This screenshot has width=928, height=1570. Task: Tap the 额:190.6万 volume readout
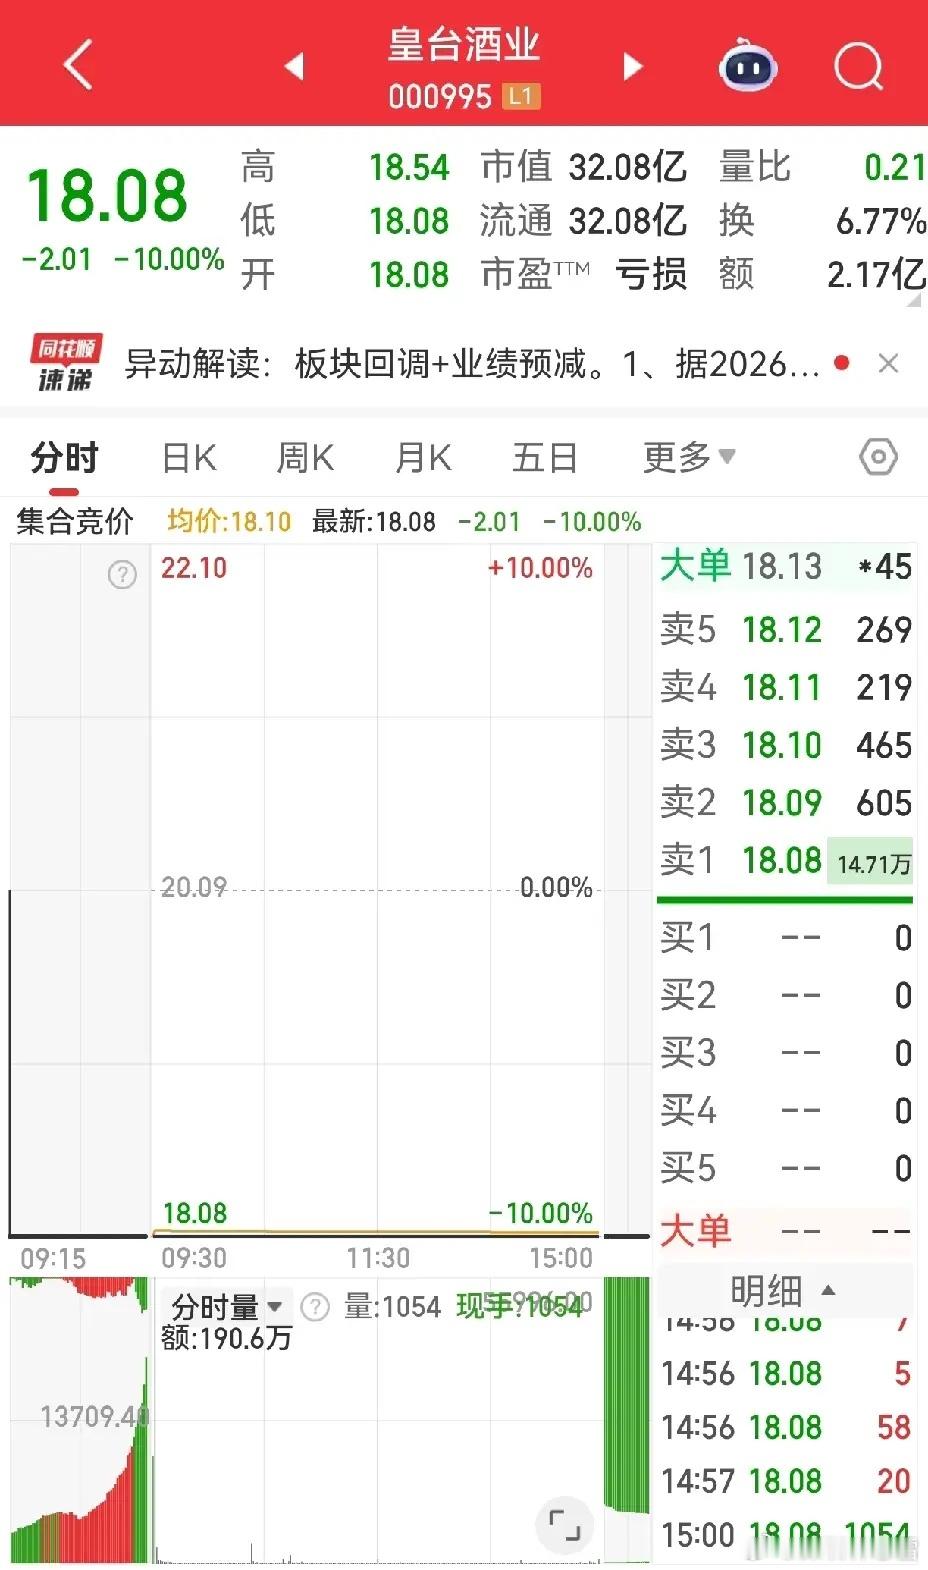tap(227, 1338)
